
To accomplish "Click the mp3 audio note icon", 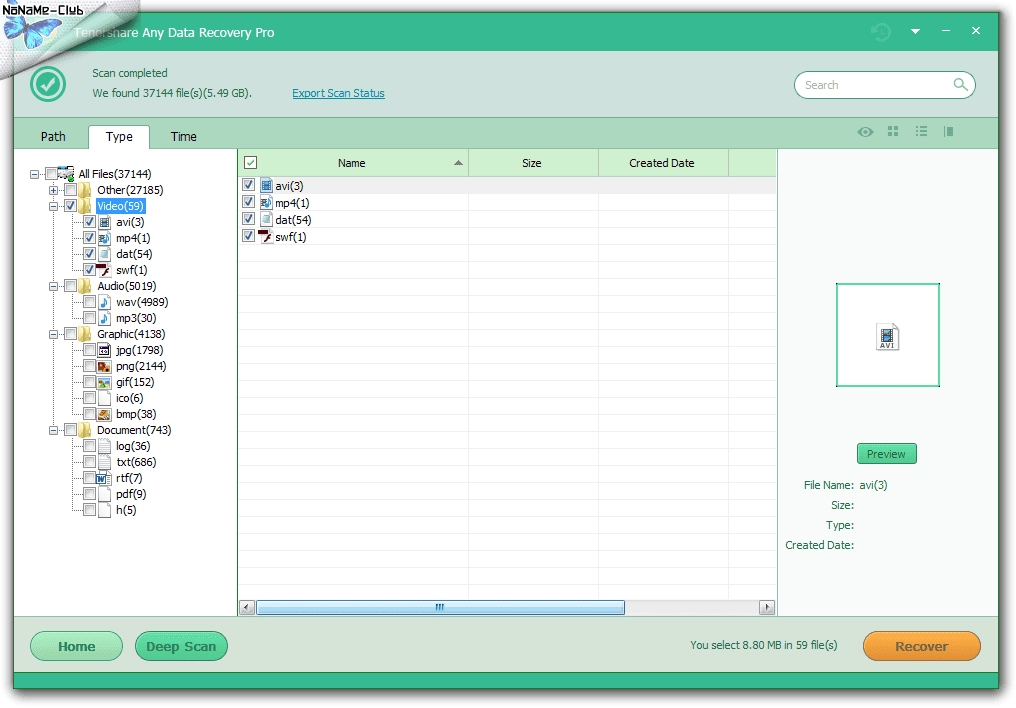I will coord(104,318).
